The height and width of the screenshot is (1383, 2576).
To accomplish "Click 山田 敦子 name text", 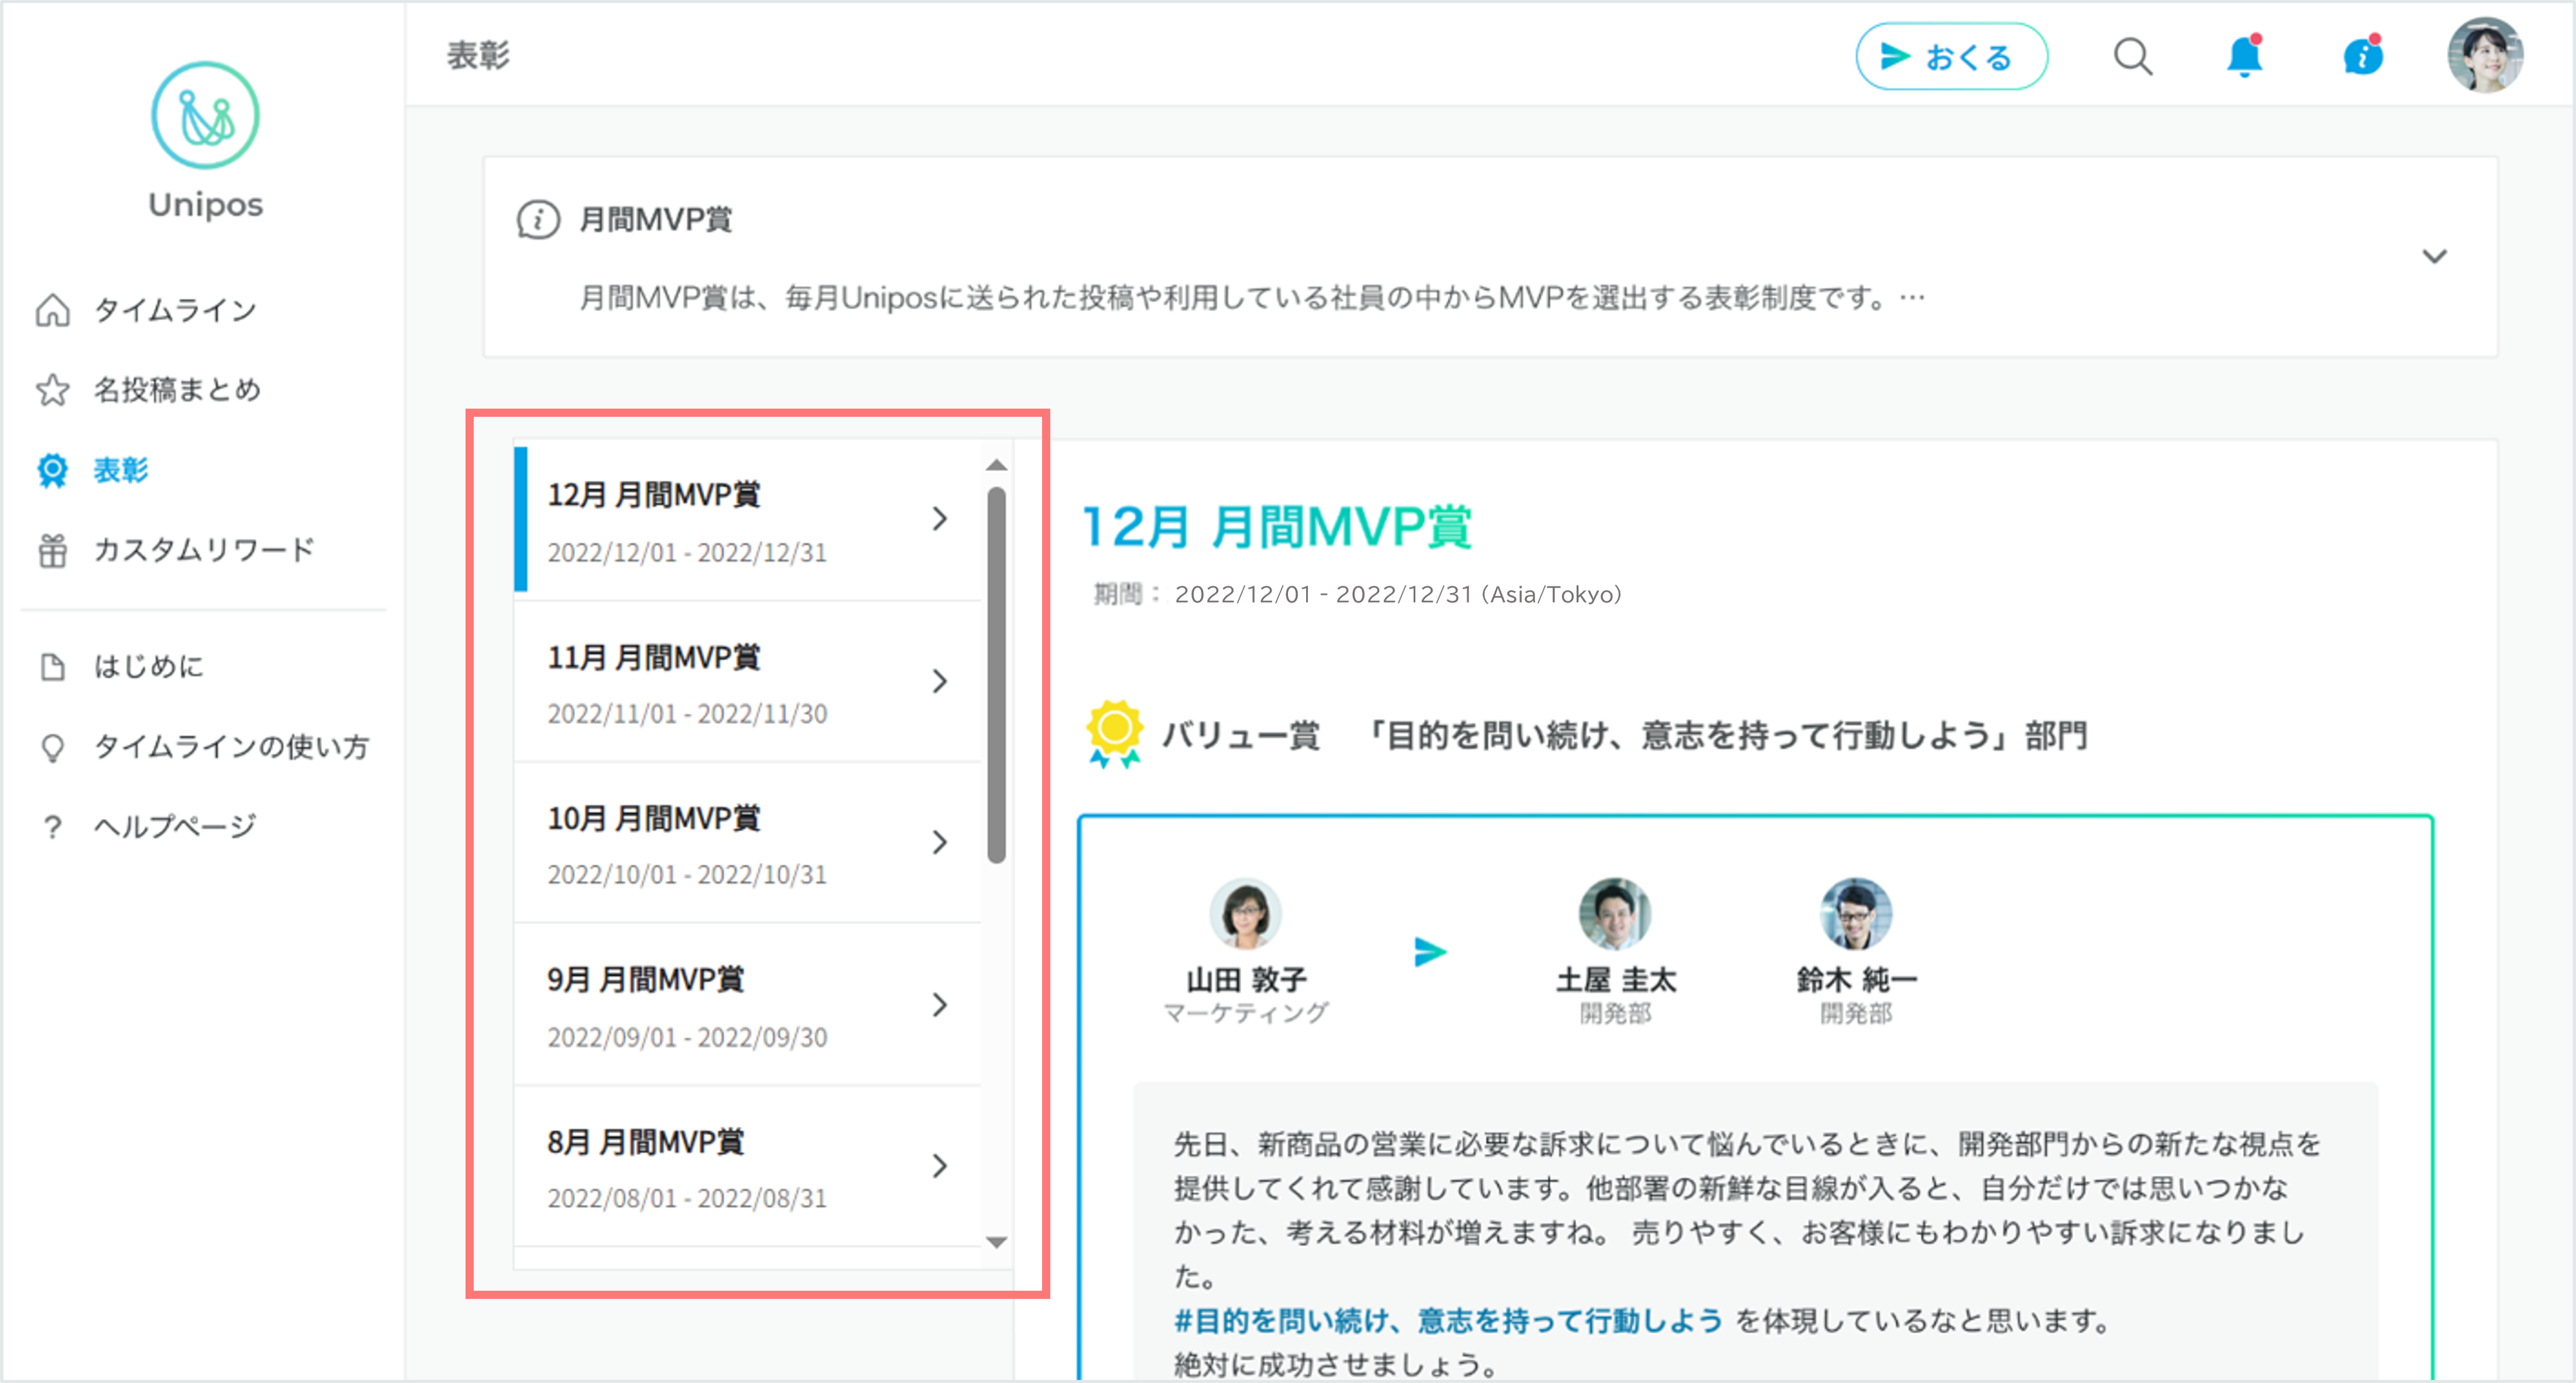I will (x=1246, y=979).
